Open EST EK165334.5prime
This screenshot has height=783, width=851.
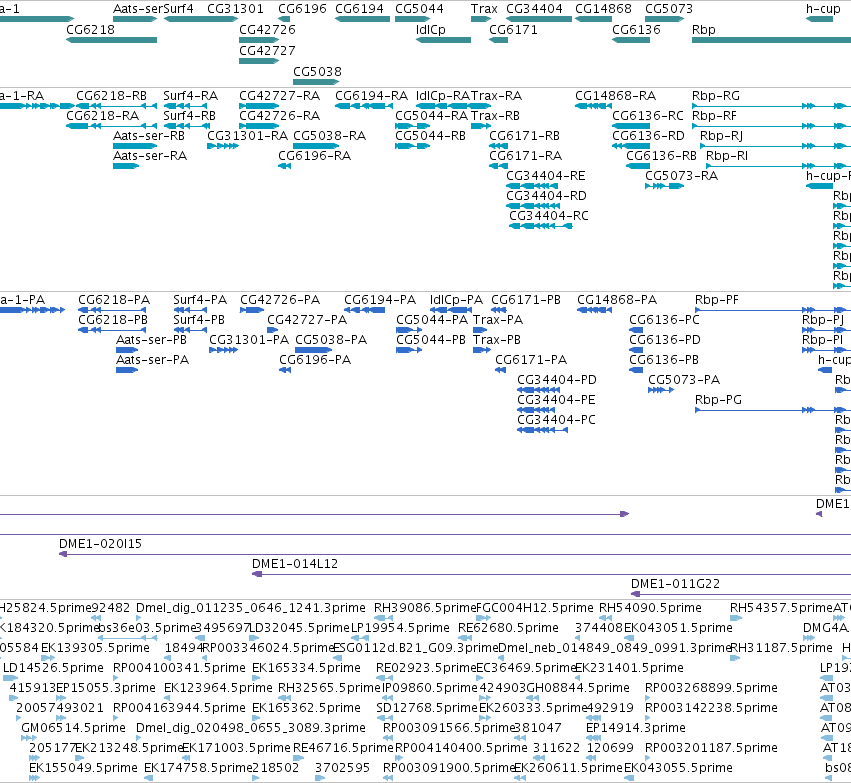coord(306,668)
